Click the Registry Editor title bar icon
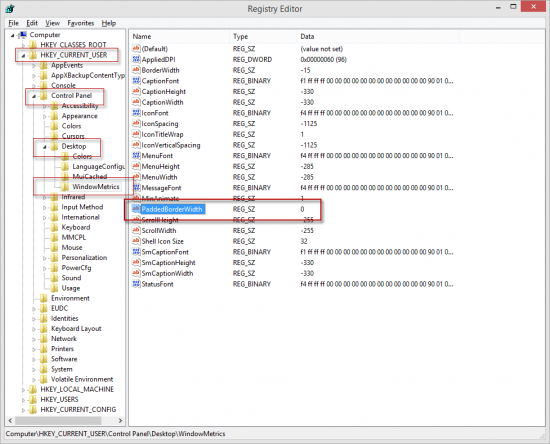Screen dimensions: 550x444 (x=10, y=8)
